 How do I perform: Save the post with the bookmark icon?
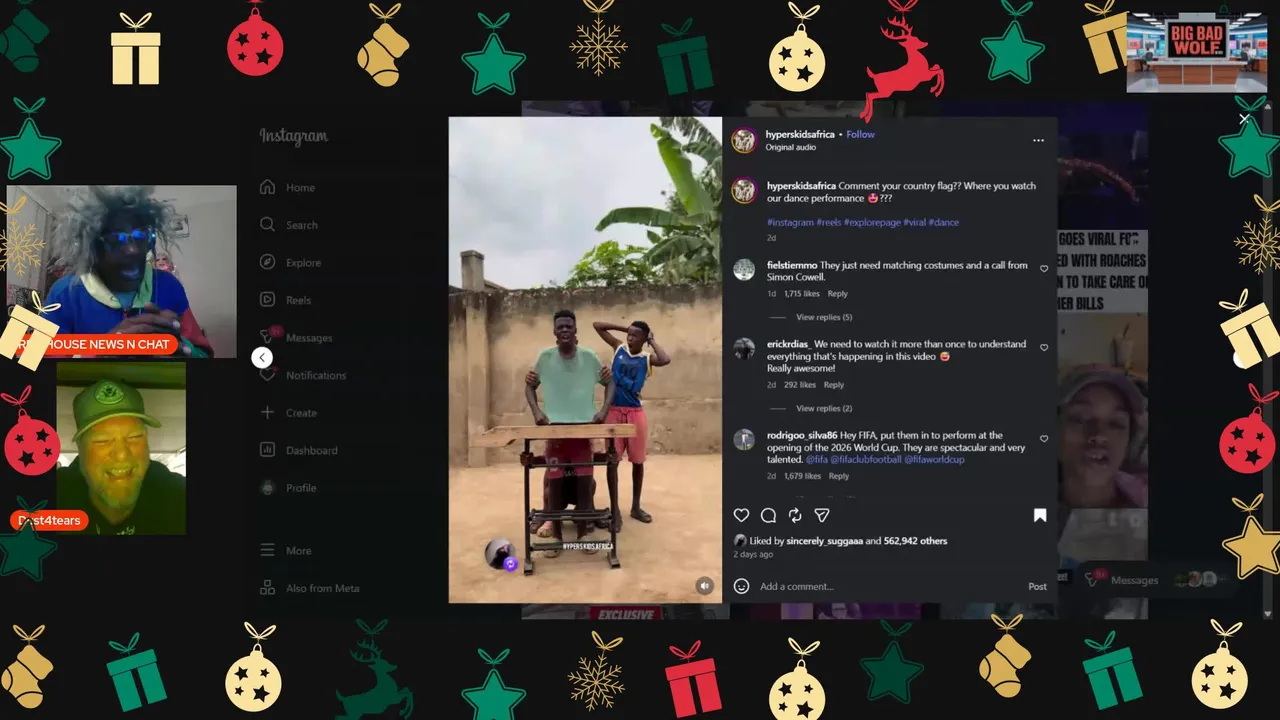click(1040, 515)
